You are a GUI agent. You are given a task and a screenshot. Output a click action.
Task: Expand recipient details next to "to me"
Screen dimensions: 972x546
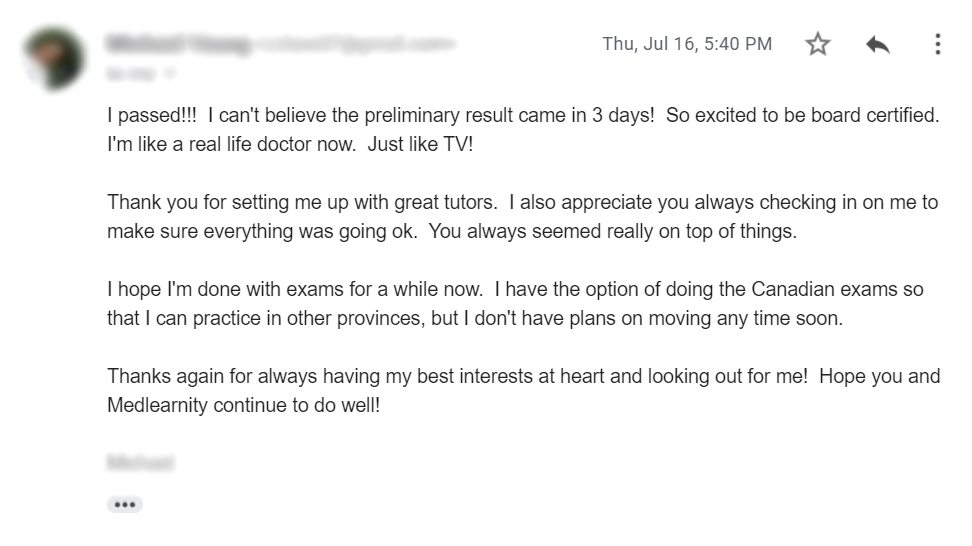(170, 74)
